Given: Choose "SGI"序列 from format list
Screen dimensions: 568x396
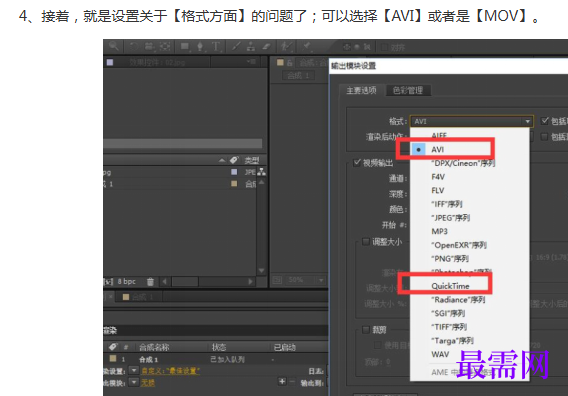Looking at the screenshot, I should click(x=448, y=313).
